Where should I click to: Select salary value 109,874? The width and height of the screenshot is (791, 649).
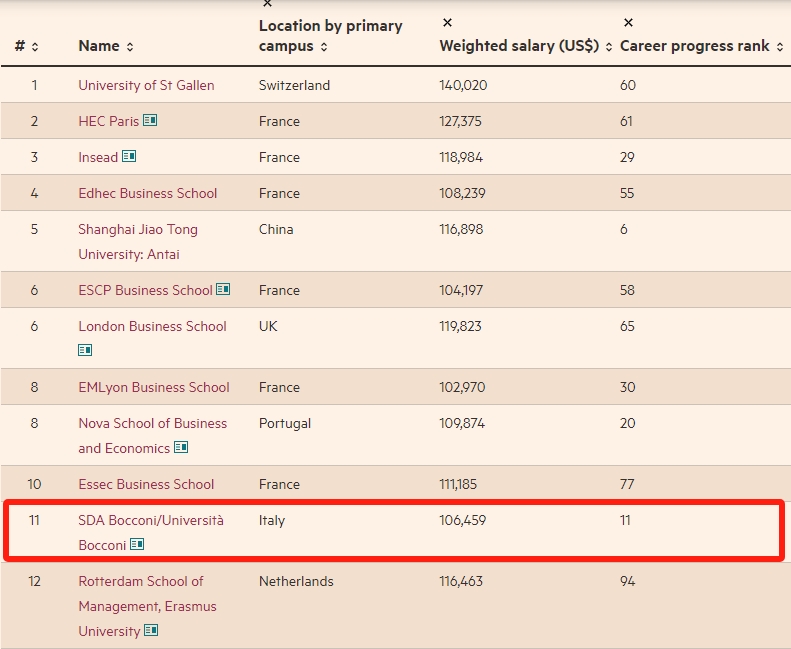[x=462, y=424]
